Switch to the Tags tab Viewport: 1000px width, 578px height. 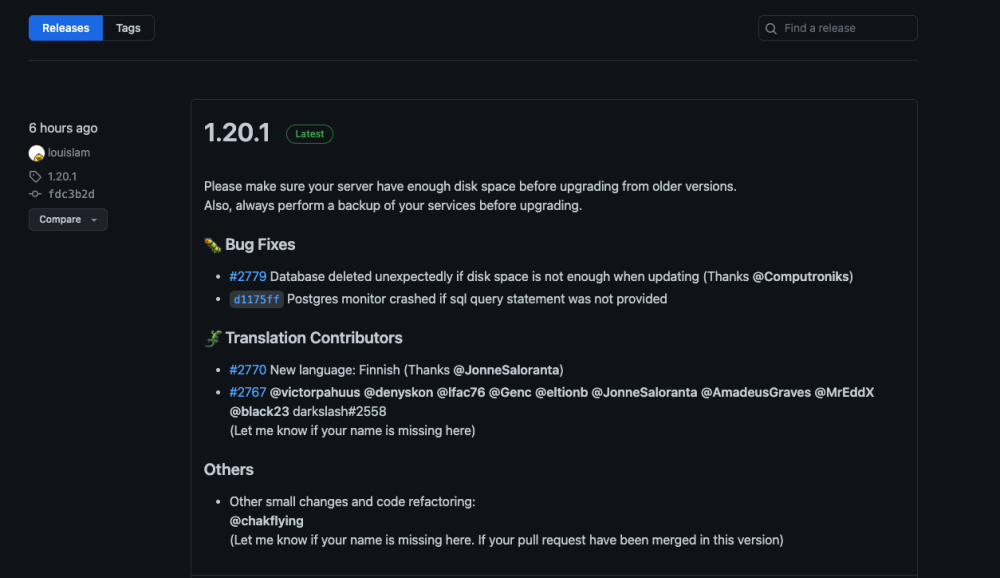[128, 28]
